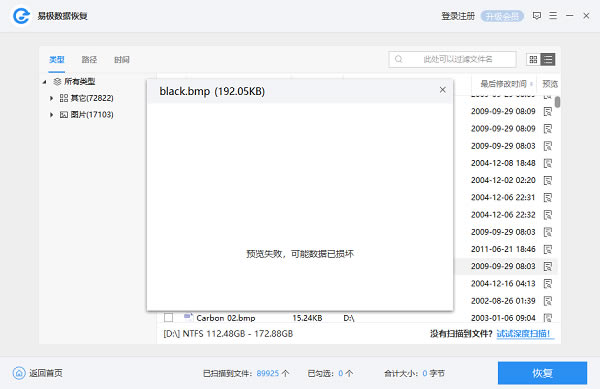The width and height of the screenshot is (600, 389).
Task: Close the black.bmp preview dialog
Action: (x=443, y=90)
